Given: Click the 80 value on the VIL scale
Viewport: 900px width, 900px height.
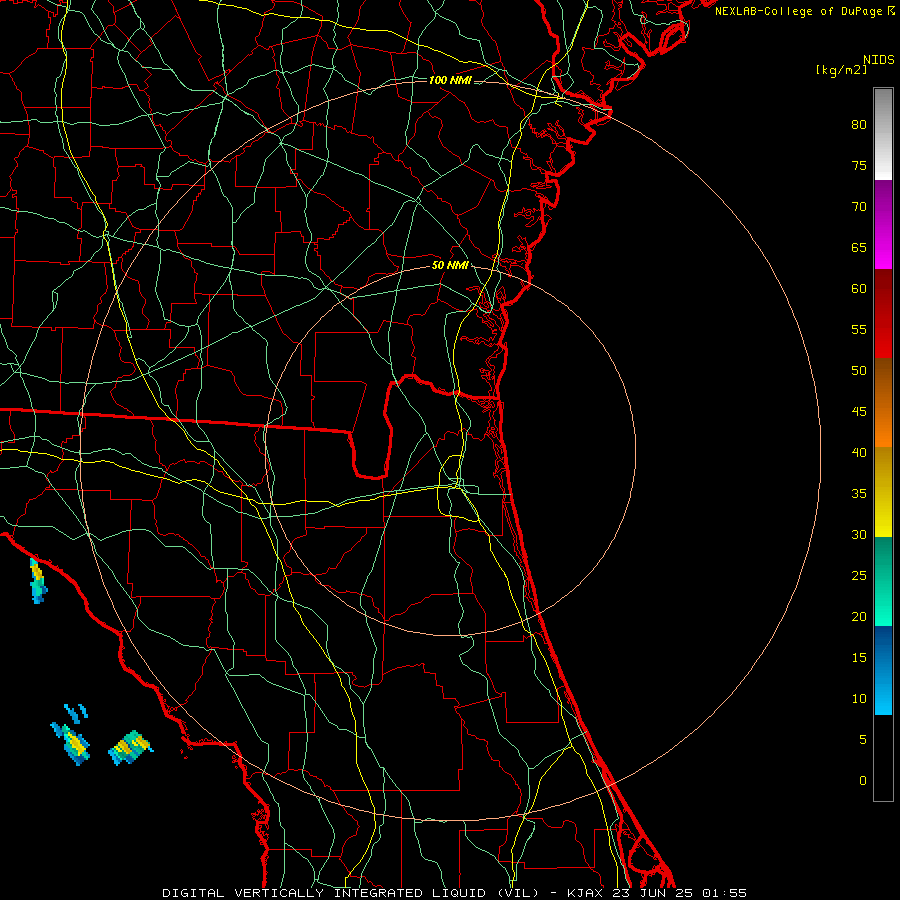Looking at the screenshot, I should [x=859, y=125].
